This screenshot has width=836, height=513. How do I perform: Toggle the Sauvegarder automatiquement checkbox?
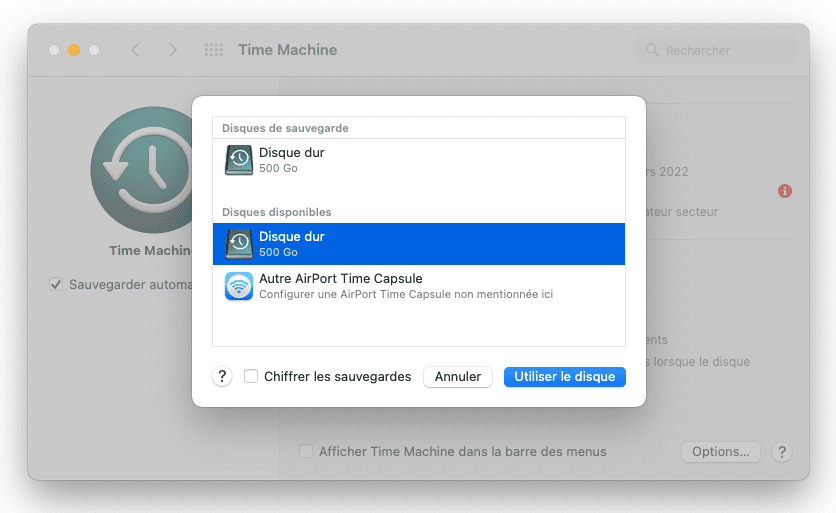pos(56,285)
